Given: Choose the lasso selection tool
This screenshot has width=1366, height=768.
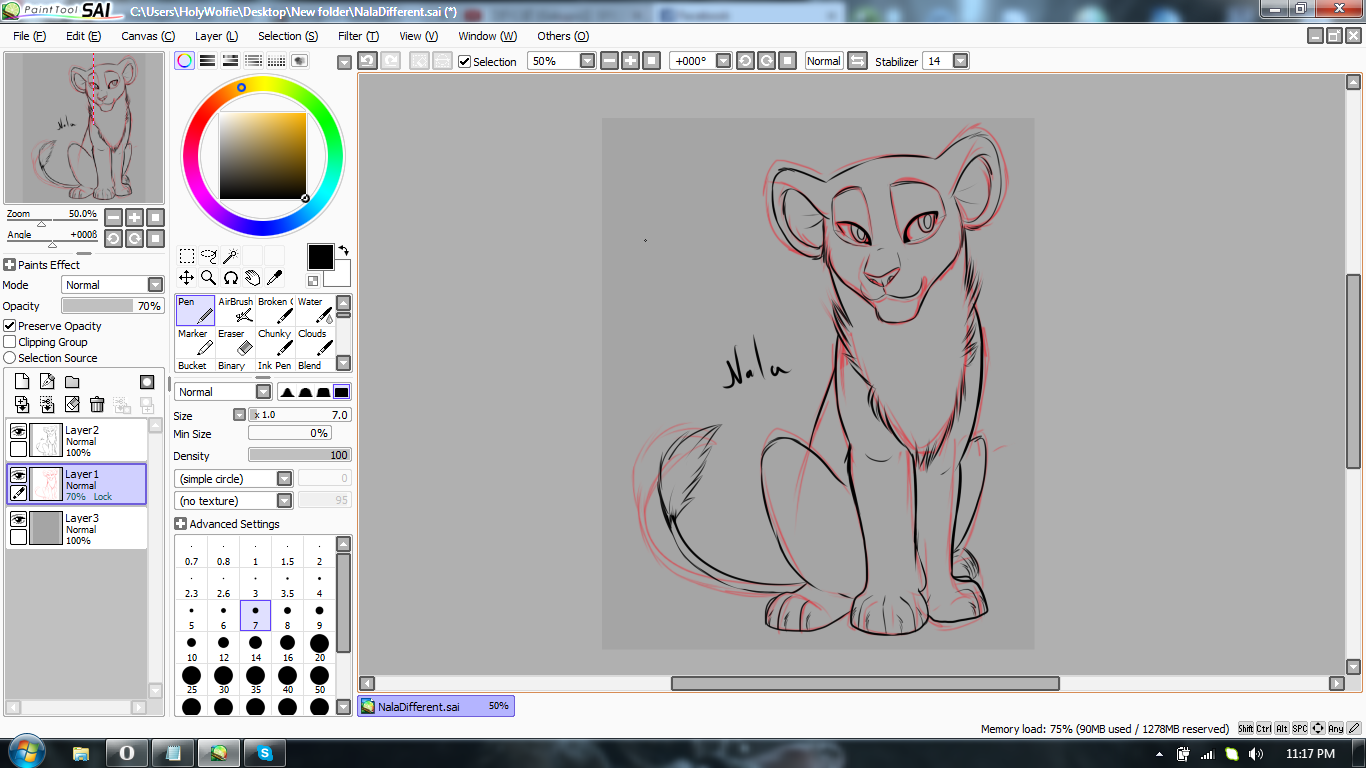Looking at the screenshot, I should pos(209,256).
